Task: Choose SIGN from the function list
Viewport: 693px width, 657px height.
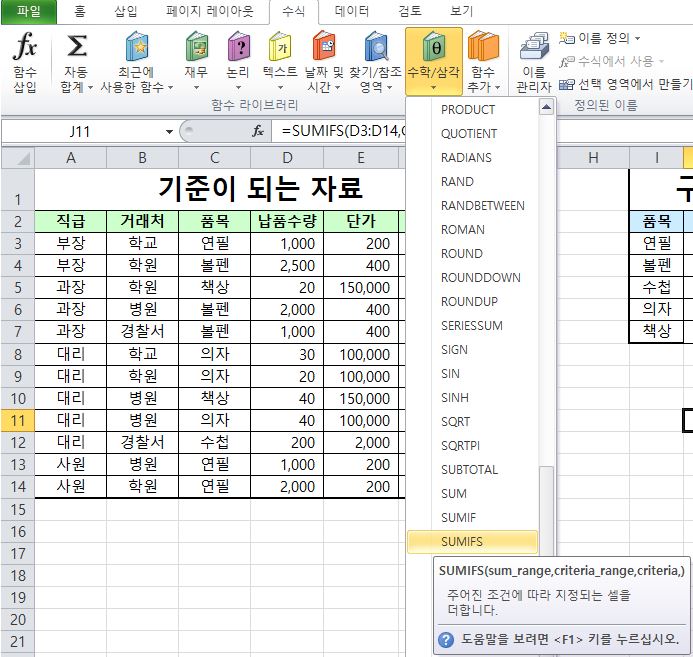Action: pos(472,349)
